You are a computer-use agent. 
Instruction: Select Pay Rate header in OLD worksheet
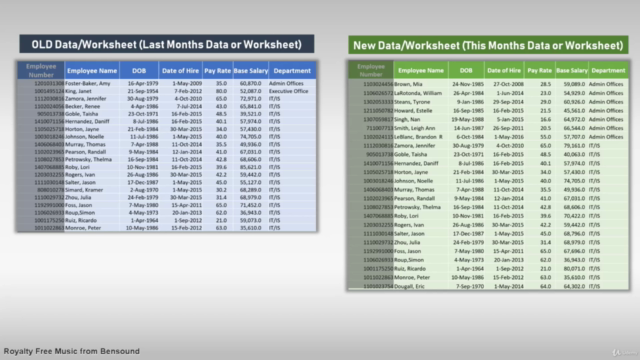coord(218,71)
